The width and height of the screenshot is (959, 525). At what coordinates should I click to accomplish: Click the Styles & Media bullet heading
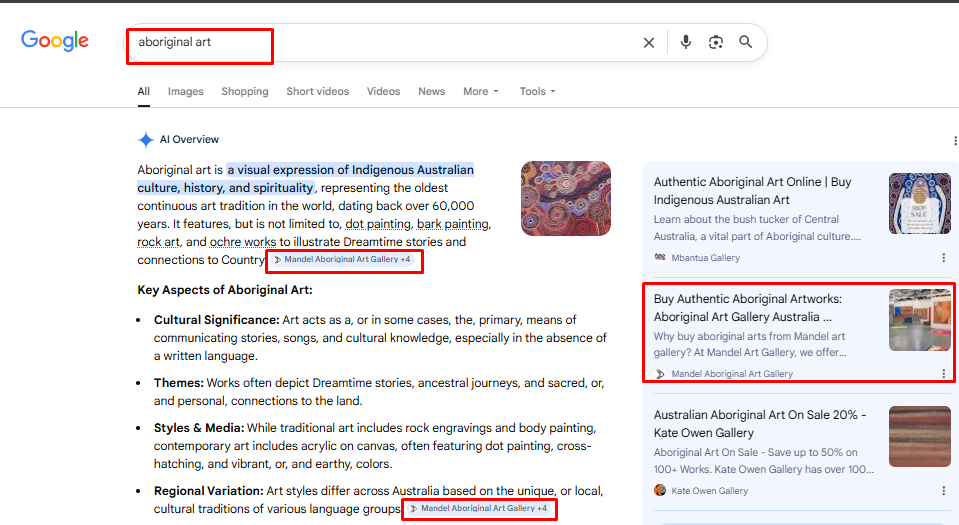point(199,428)
